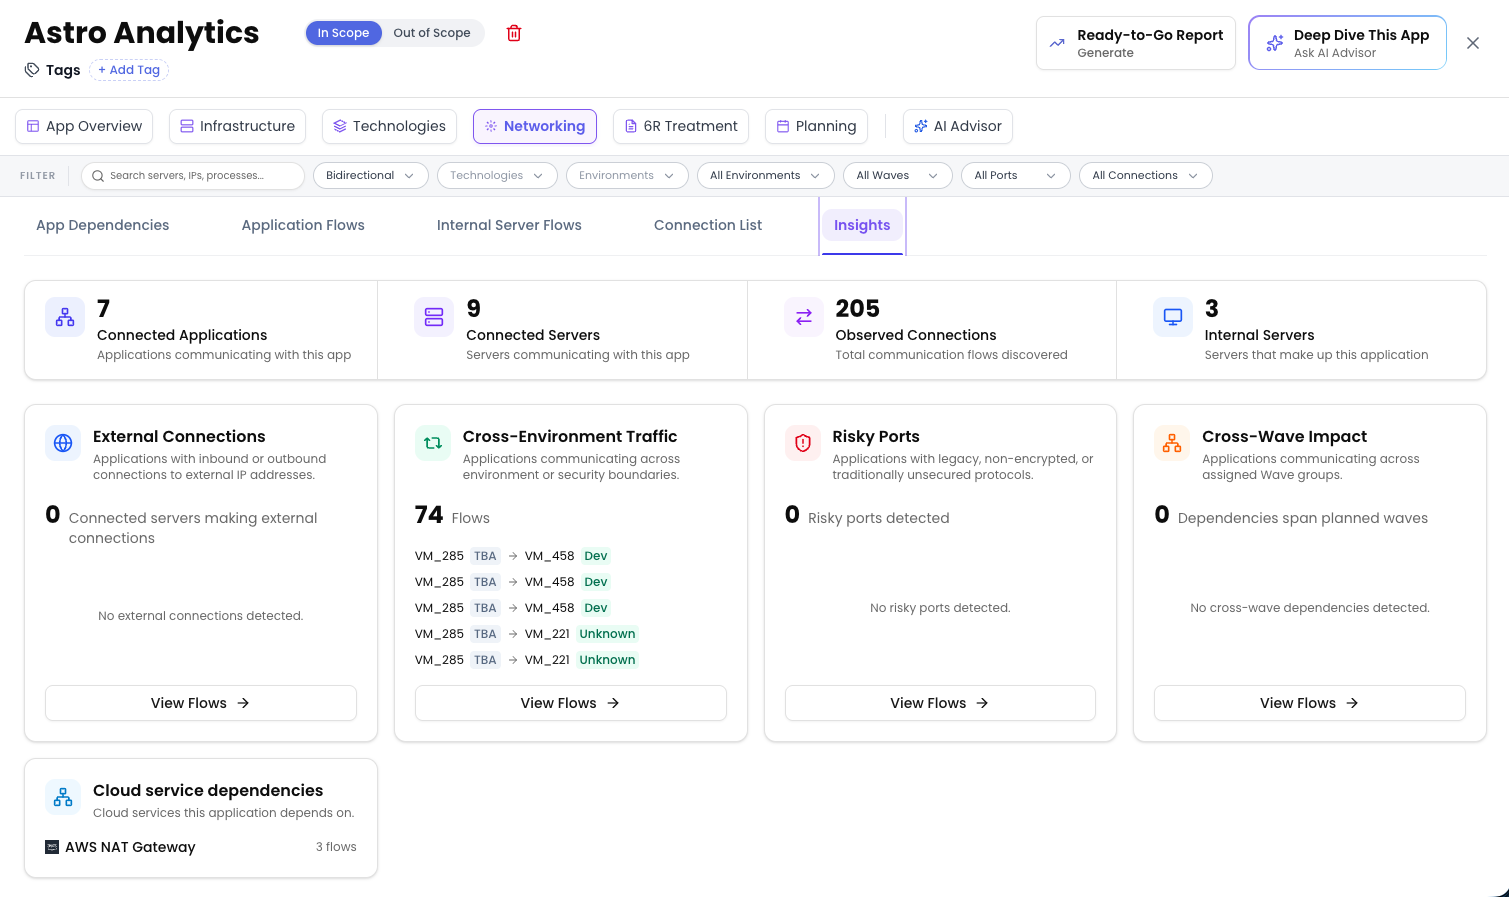View Flows for Cross-Environment Traffic

[571, 703]
